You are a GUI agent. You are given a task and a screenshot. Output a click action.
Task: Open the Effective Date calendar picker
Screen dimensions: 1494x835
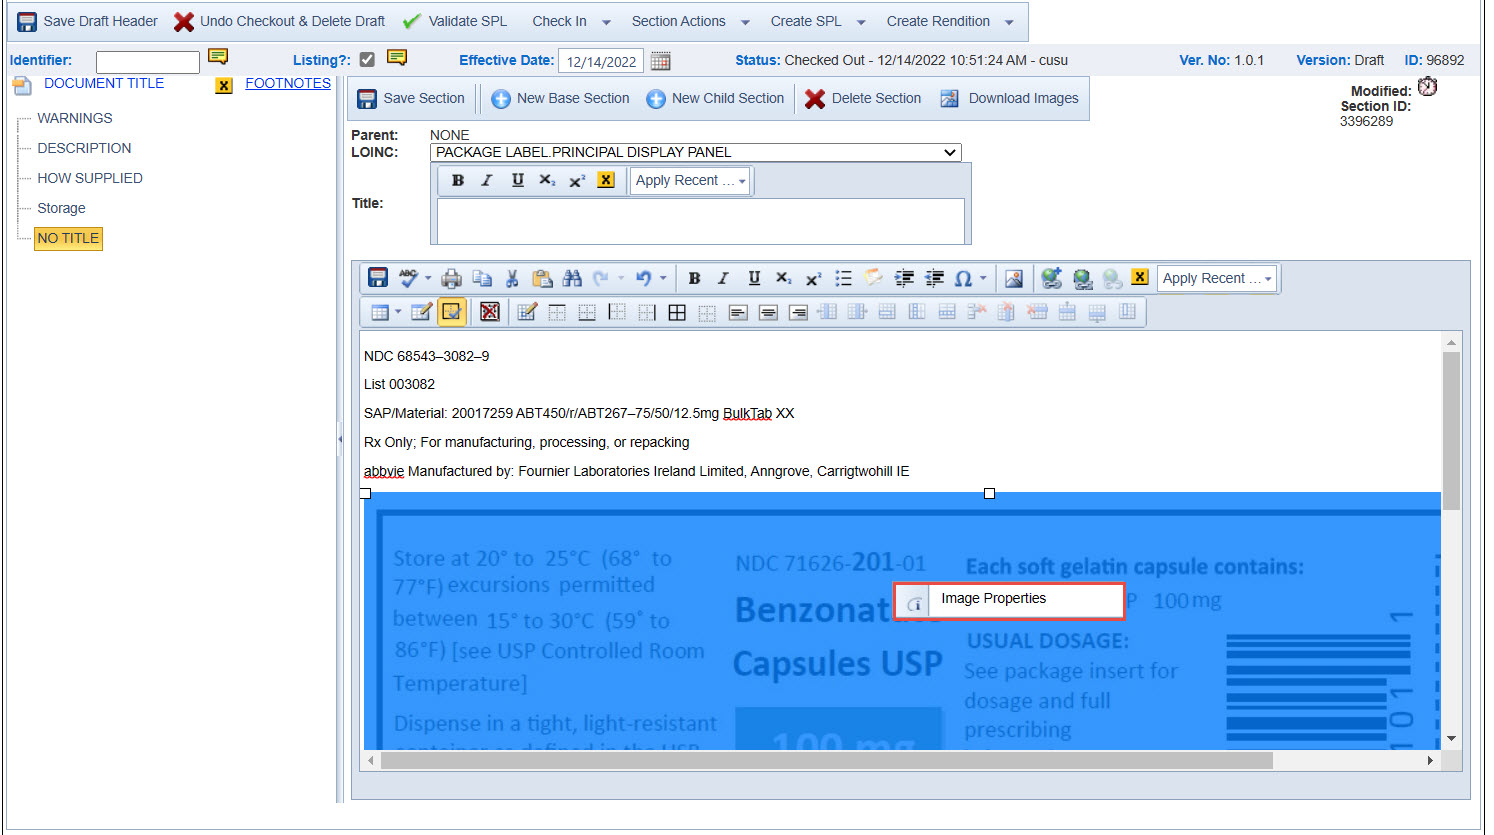pyautogui.click(x=660, y=61)
